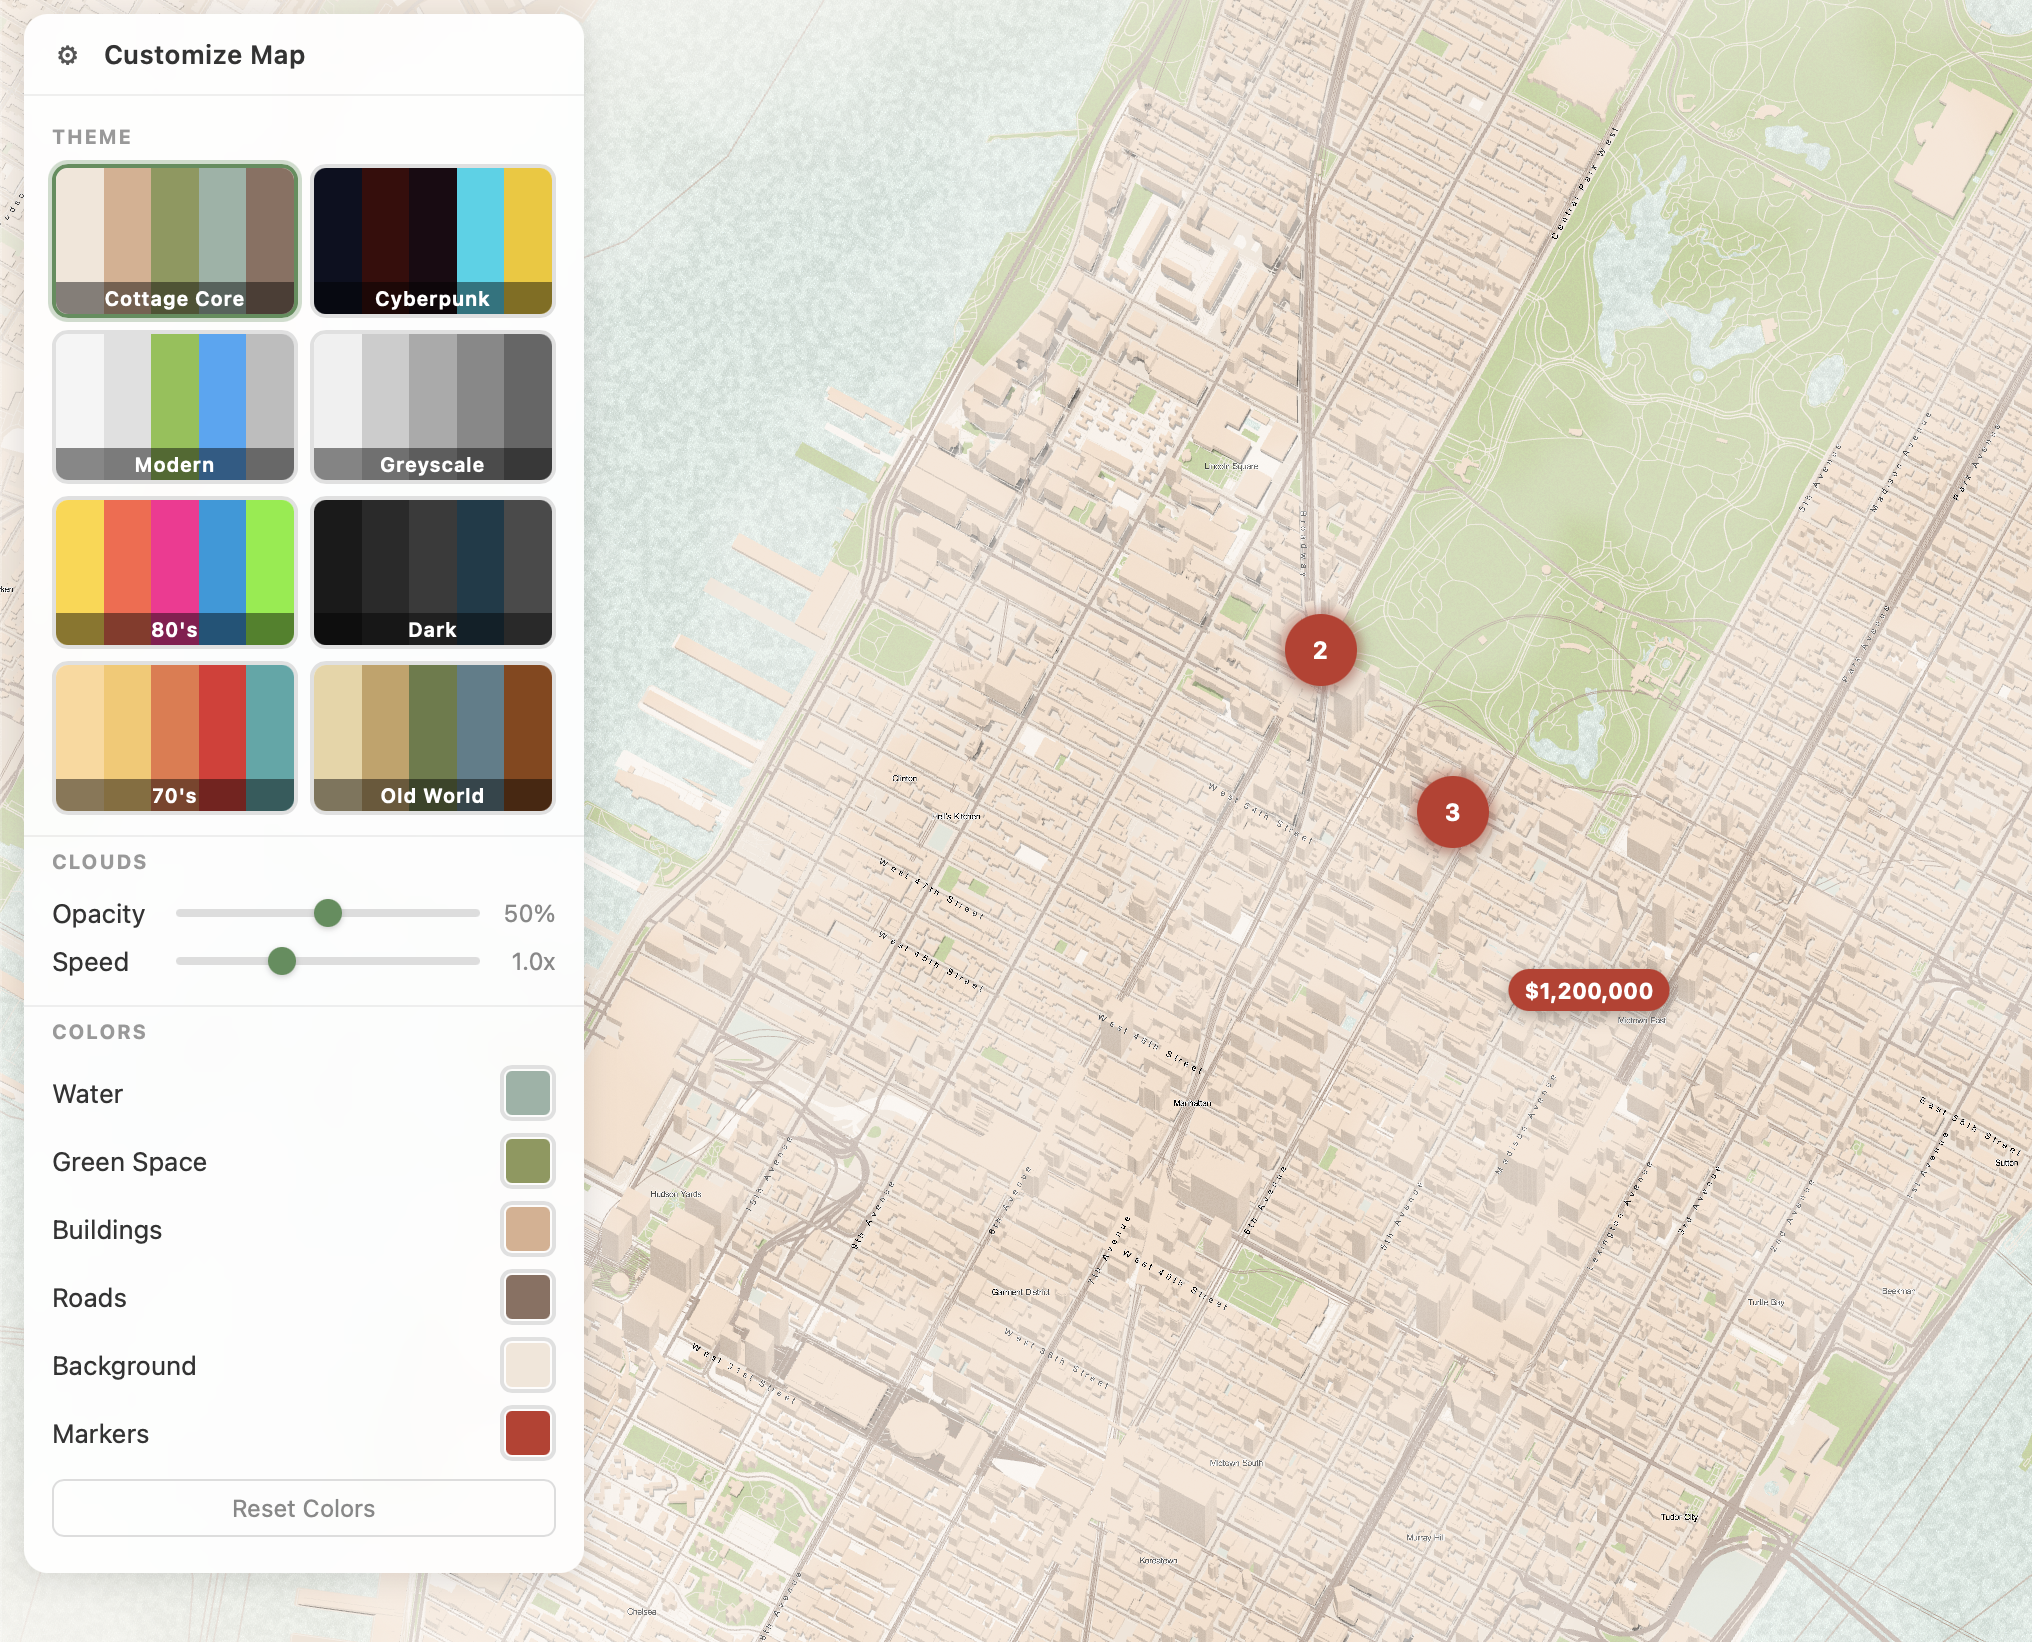Click the cloud Speed slider handle

click(282, 961)
